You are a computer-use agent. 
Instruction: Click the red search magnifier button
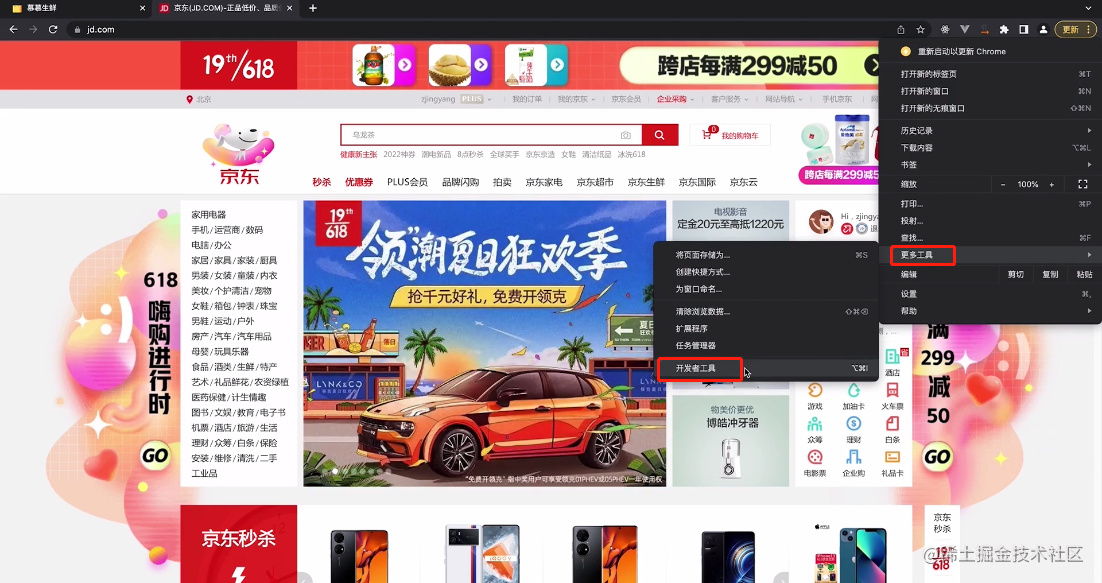[659, 135]
